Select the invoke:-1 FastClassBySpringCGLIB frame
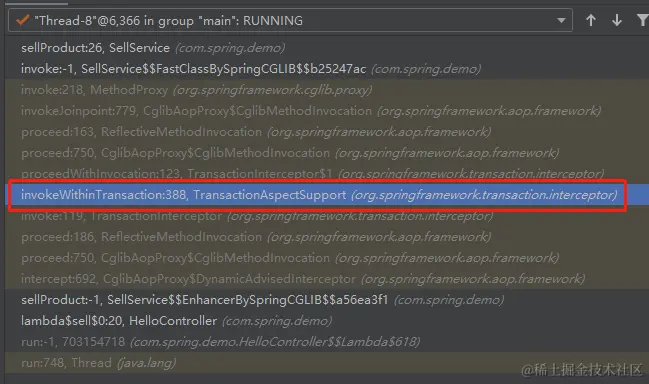This screenshot has width=649, height=384. tap(327, 69)
